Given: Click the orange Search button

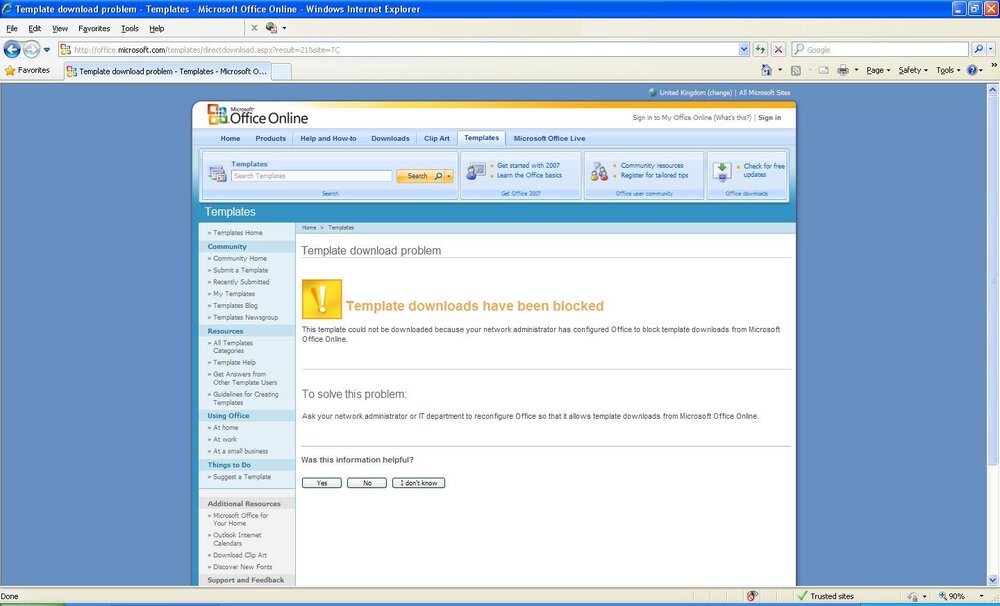Looking at the screenshot, I should coord(420,176).
